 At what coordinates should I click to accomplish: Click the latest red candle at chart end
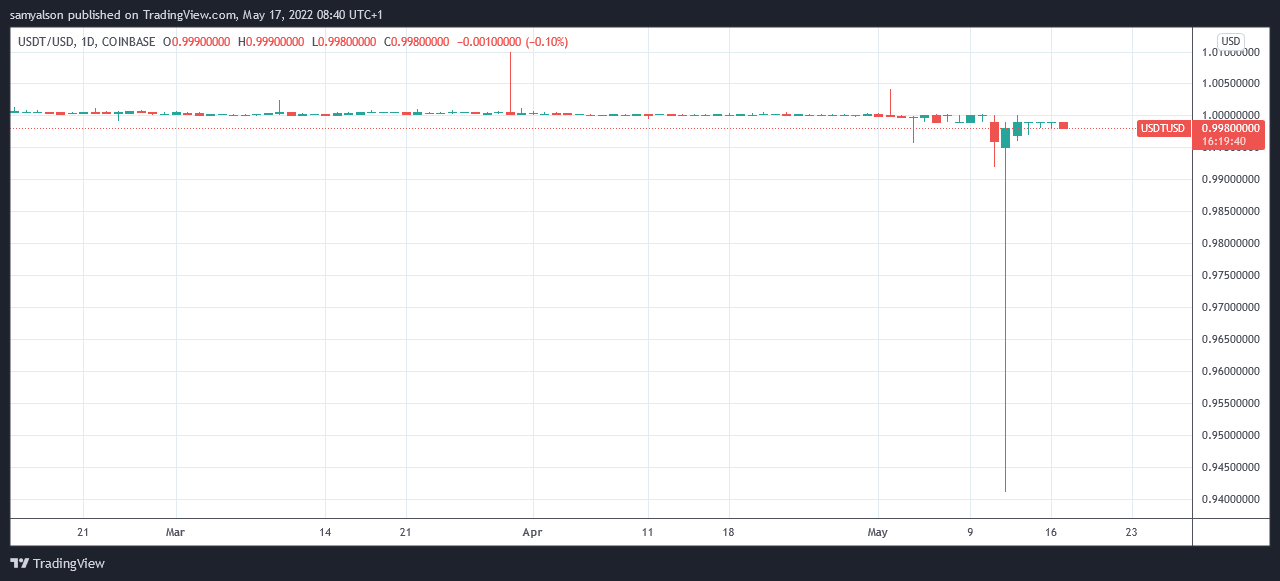pyautogui.click(x=1064, y=125)
